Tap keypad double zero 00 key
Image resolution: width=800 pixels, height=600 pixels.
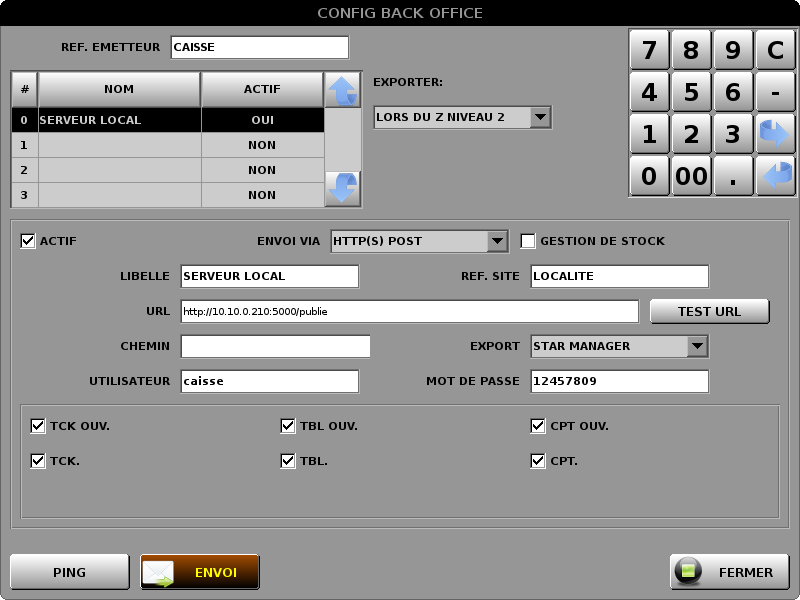691,176
